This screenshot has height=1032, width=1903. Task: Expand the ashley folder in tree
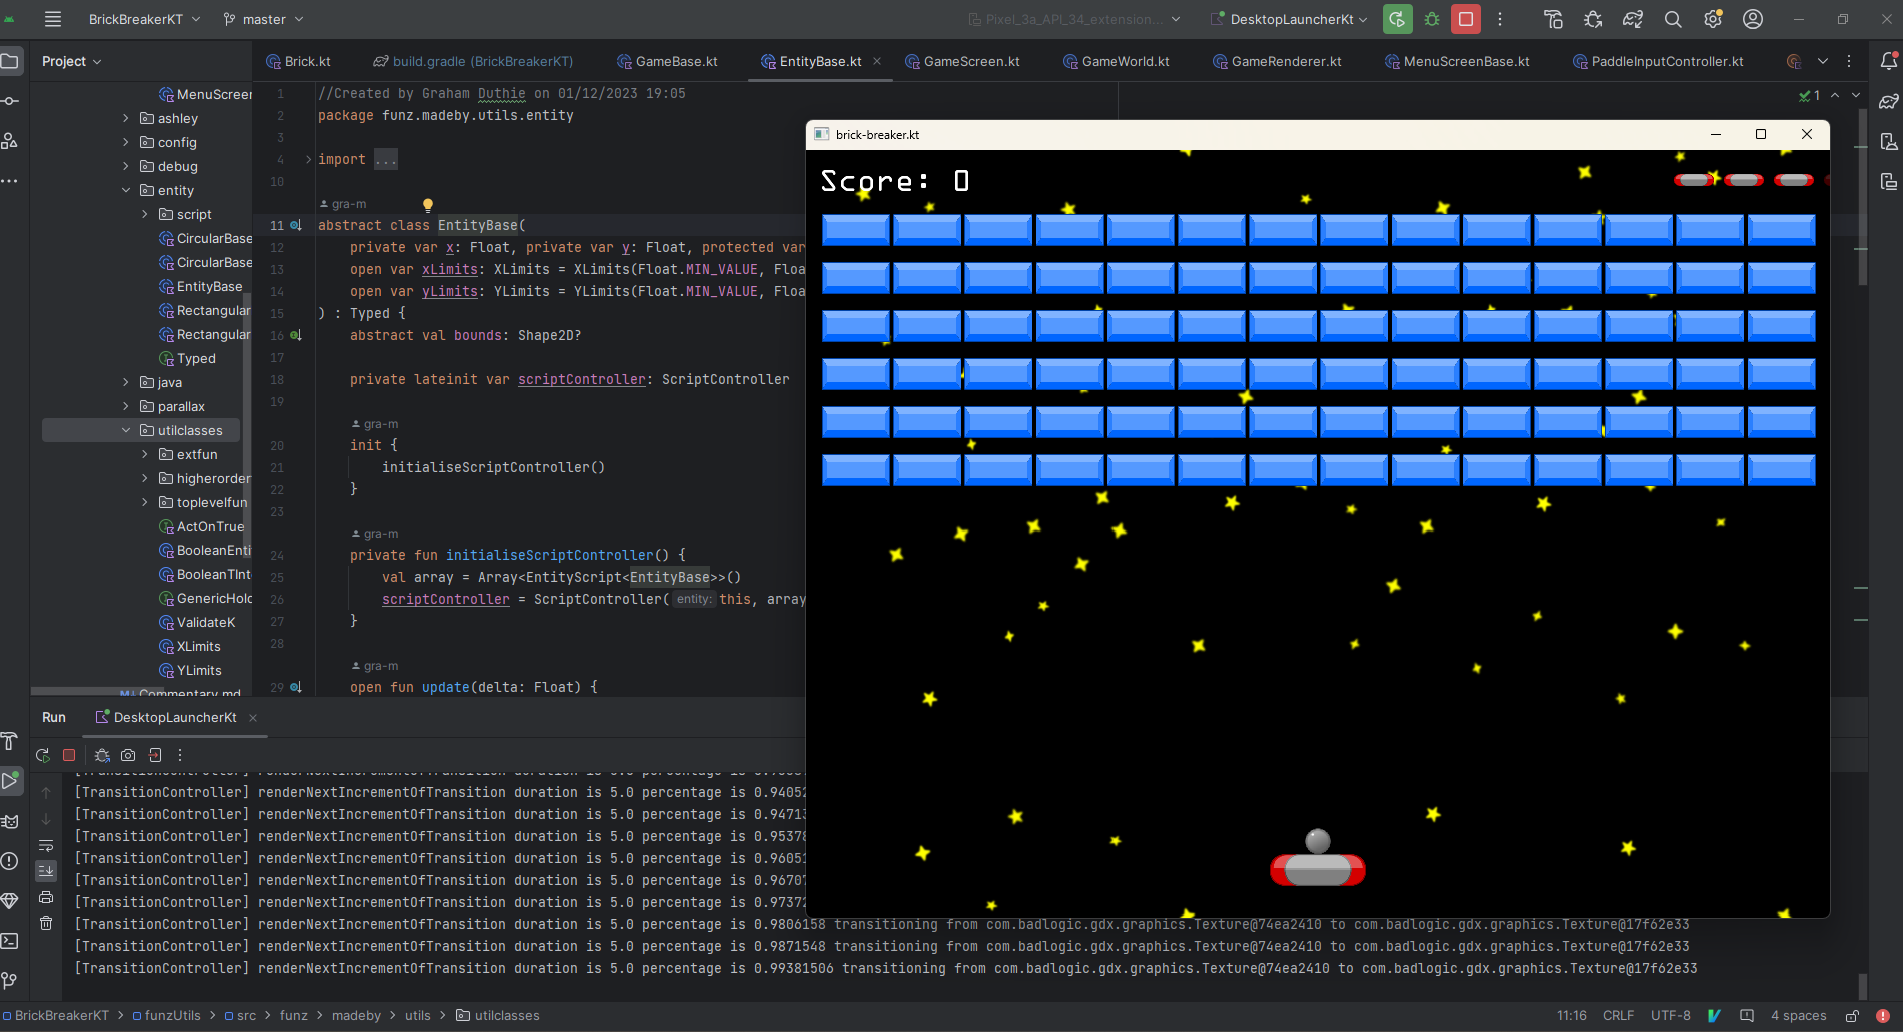pos(126,118)
